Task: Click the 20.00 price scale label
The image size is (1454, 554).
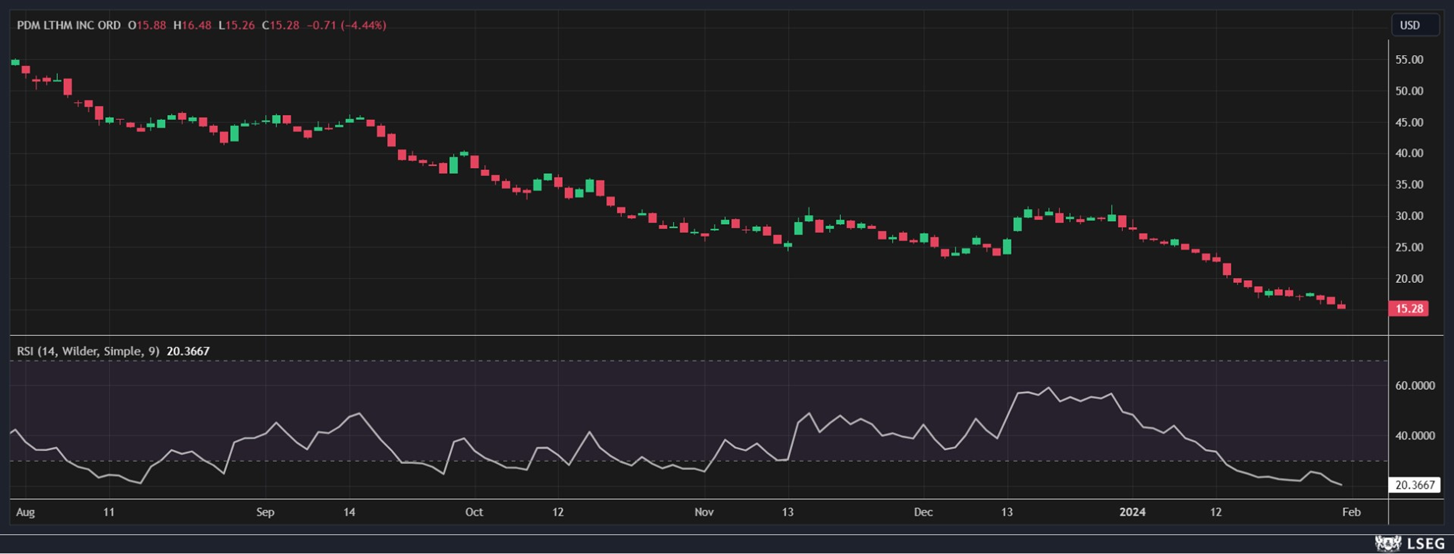Action: (1409, 278)
